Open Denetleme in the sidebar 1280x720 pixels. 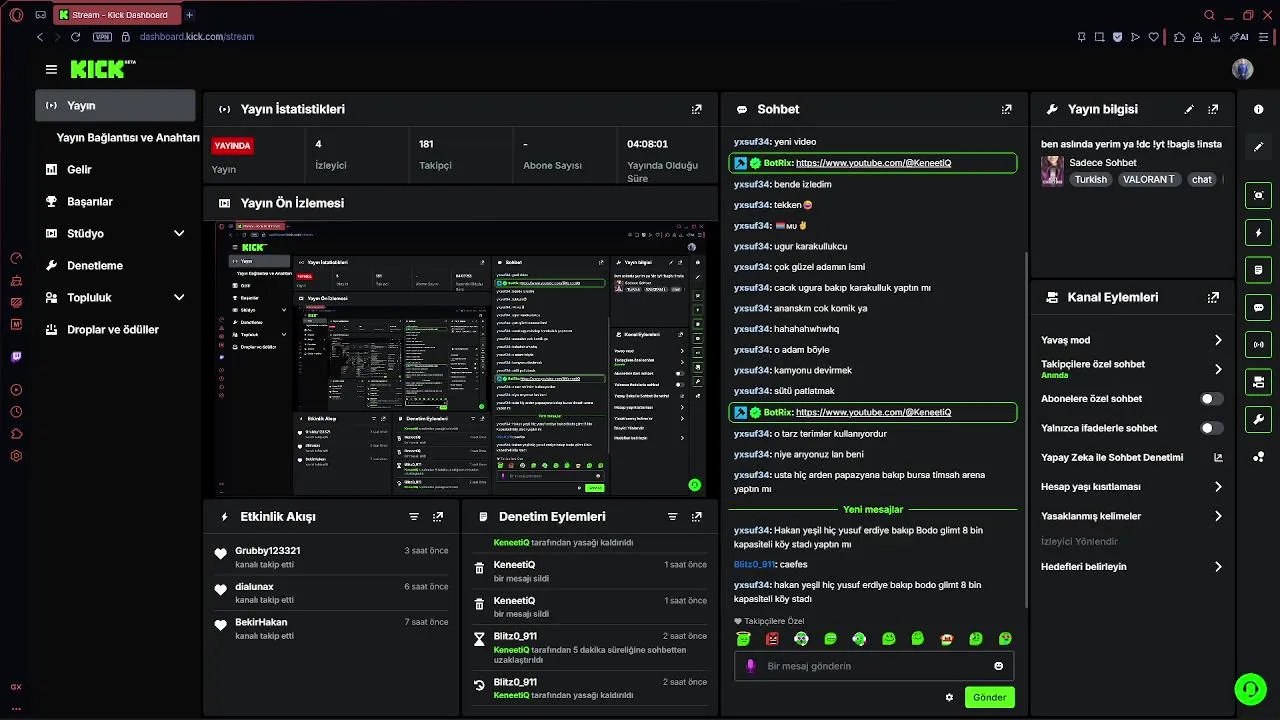(x=94, y=265)
